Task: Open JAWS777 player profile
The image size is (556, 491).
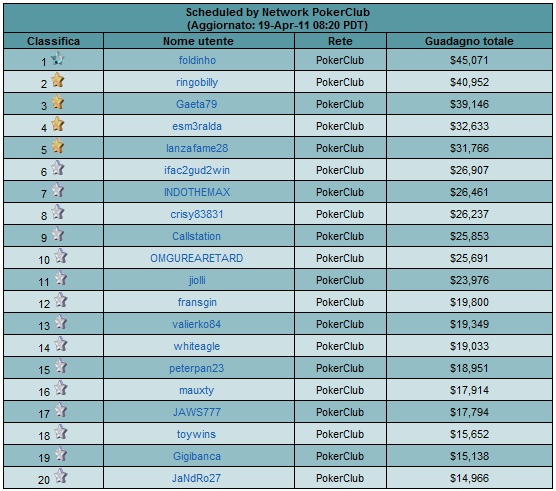Action: tap(197, 412)
